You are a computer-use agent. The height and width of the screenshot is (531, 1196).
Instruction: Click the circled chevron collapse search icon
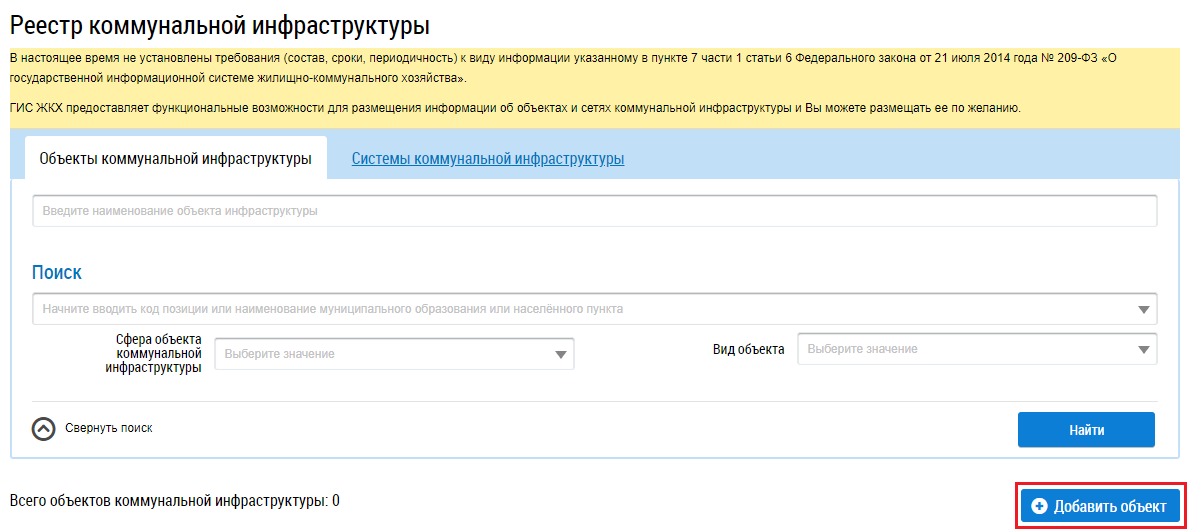click(x=44, y=429)
